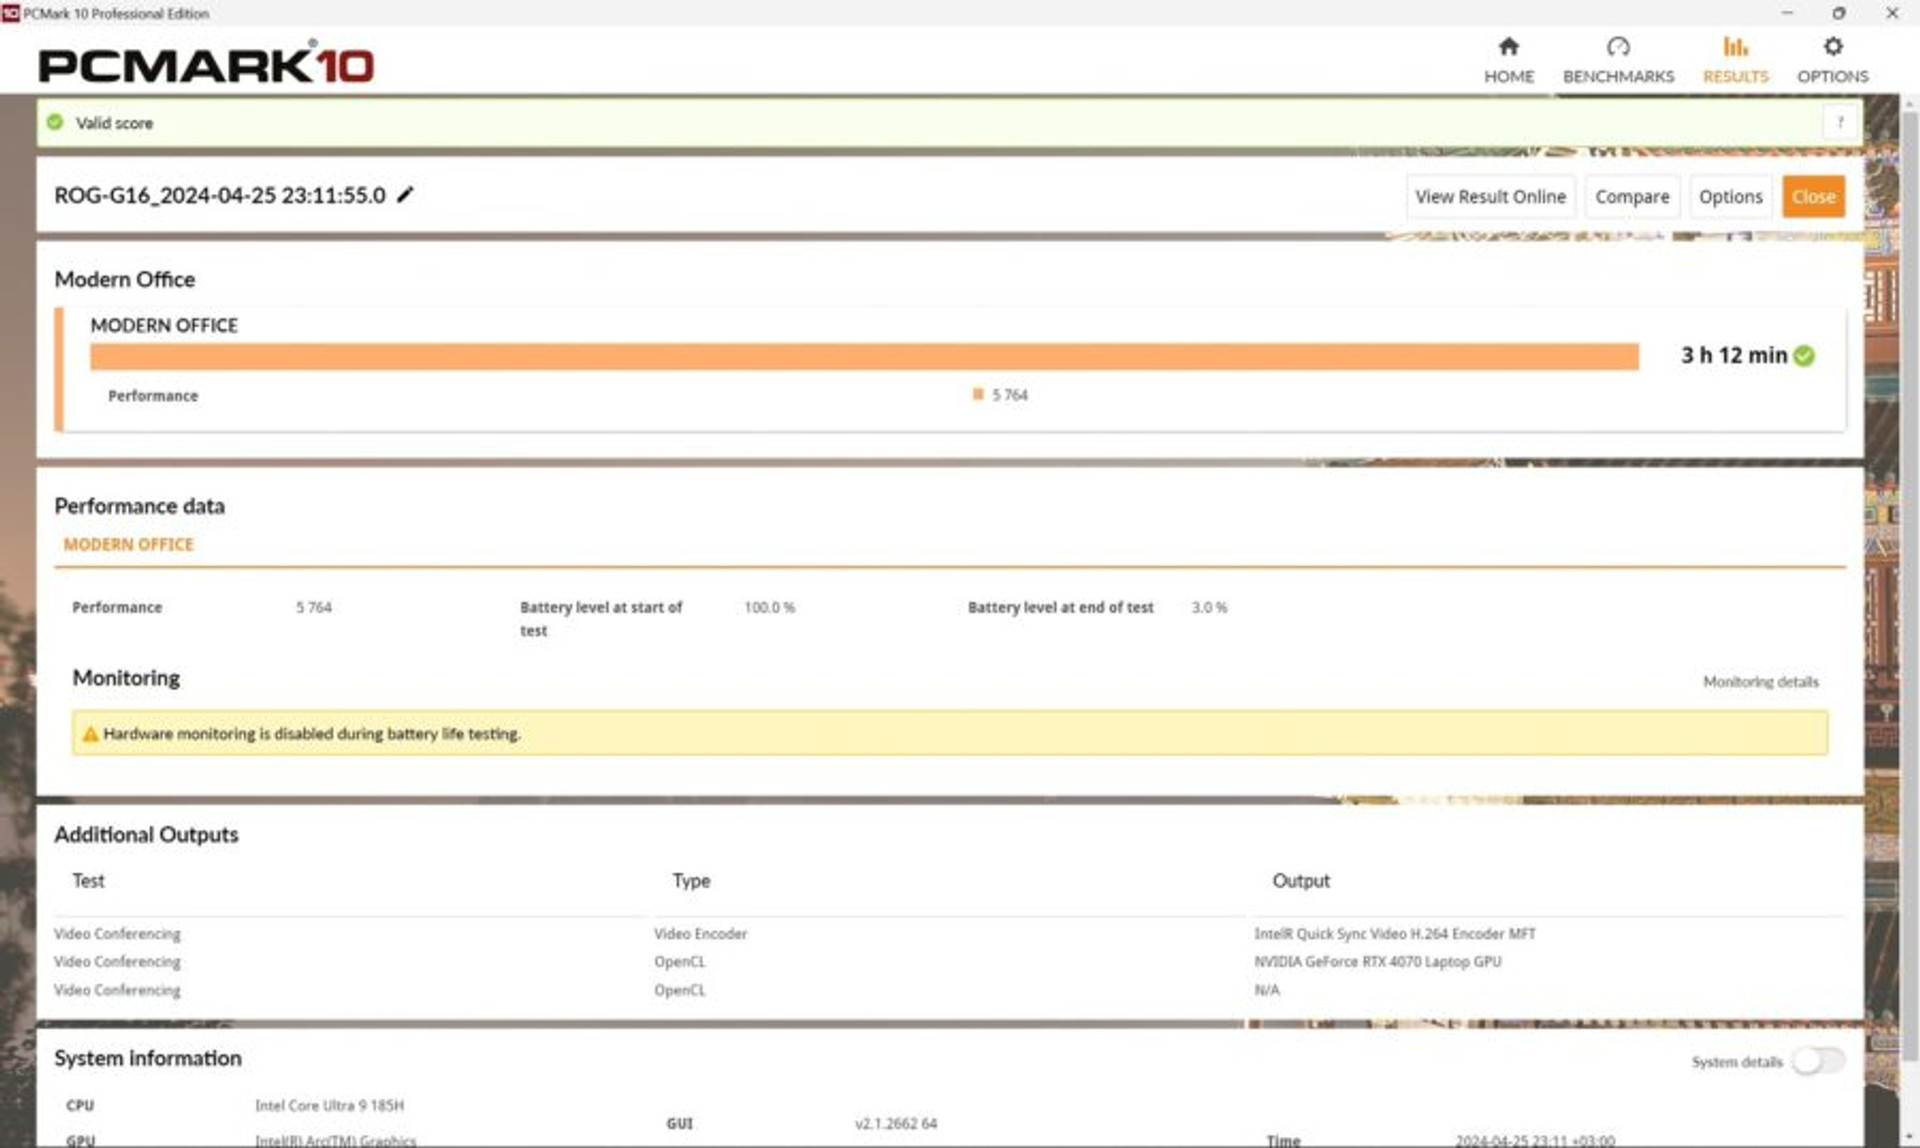Click the 100.0 % battery start value

[769, 607]
